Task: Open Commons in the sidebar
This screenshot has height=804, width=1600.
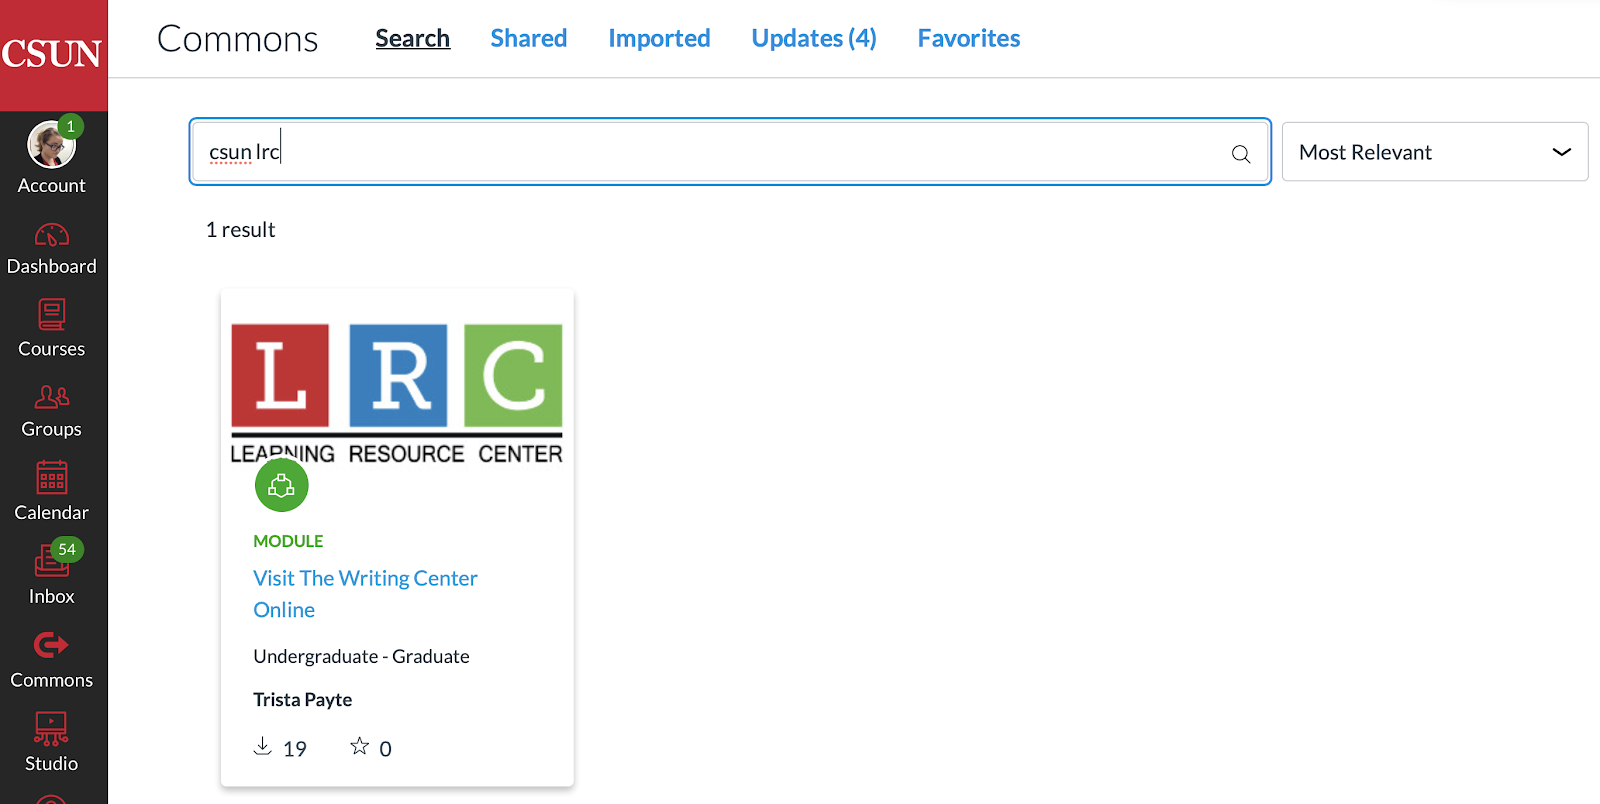Action: coord(52,660)
